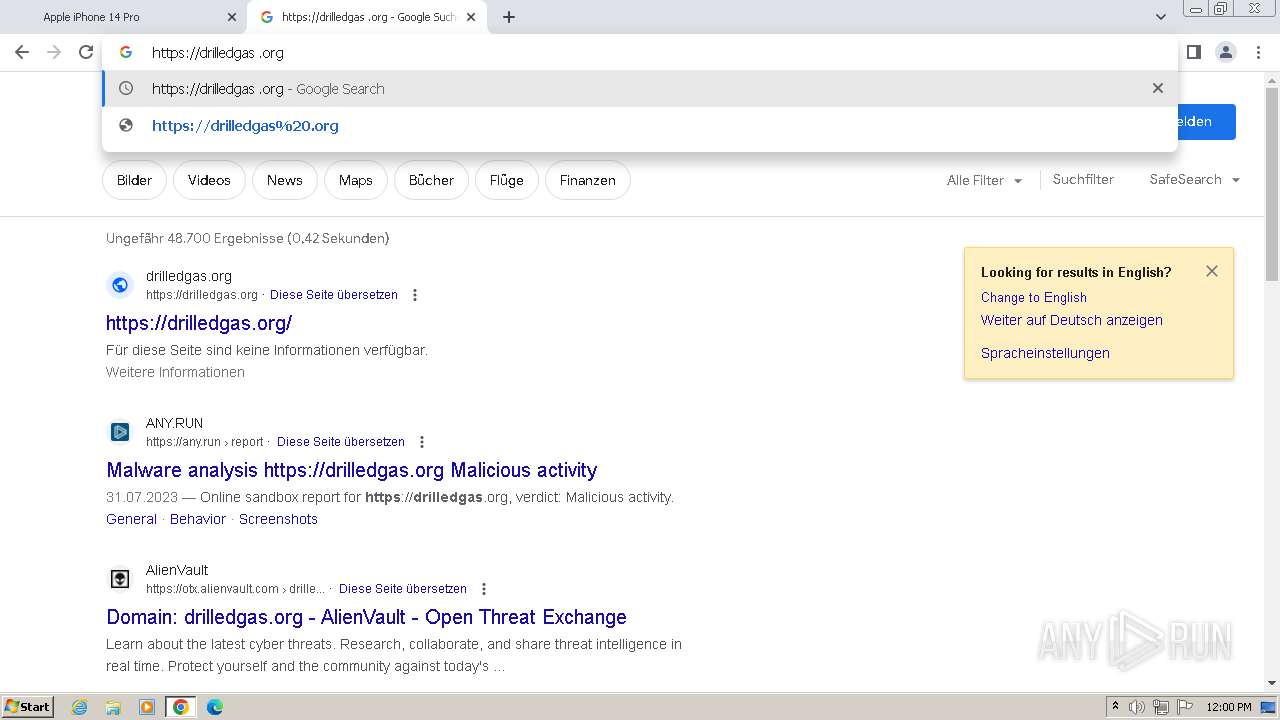1280x720 pixels.
Task: Select the Bilder filter chip
Action: click(x=134, y=180)
